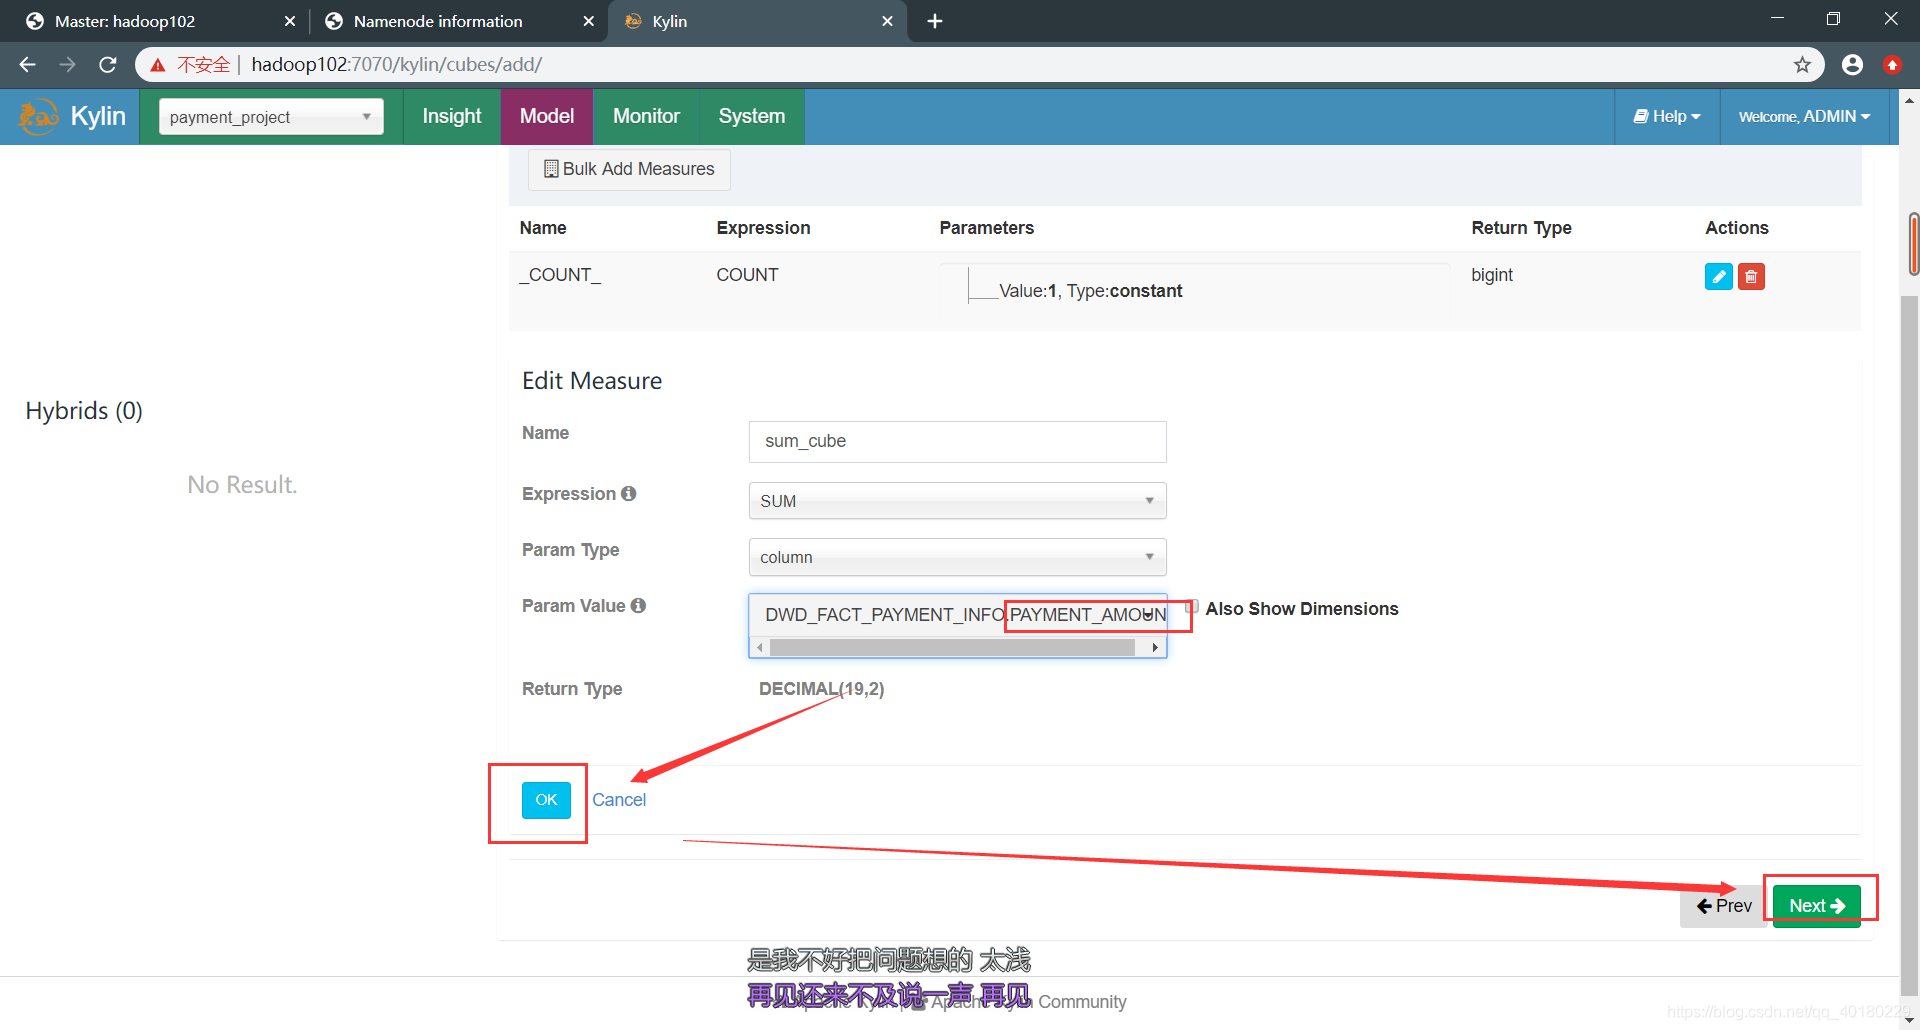1920x1030 pixels.
Task: Click the Param Value info icon
Action: click(x=638, y=605)
